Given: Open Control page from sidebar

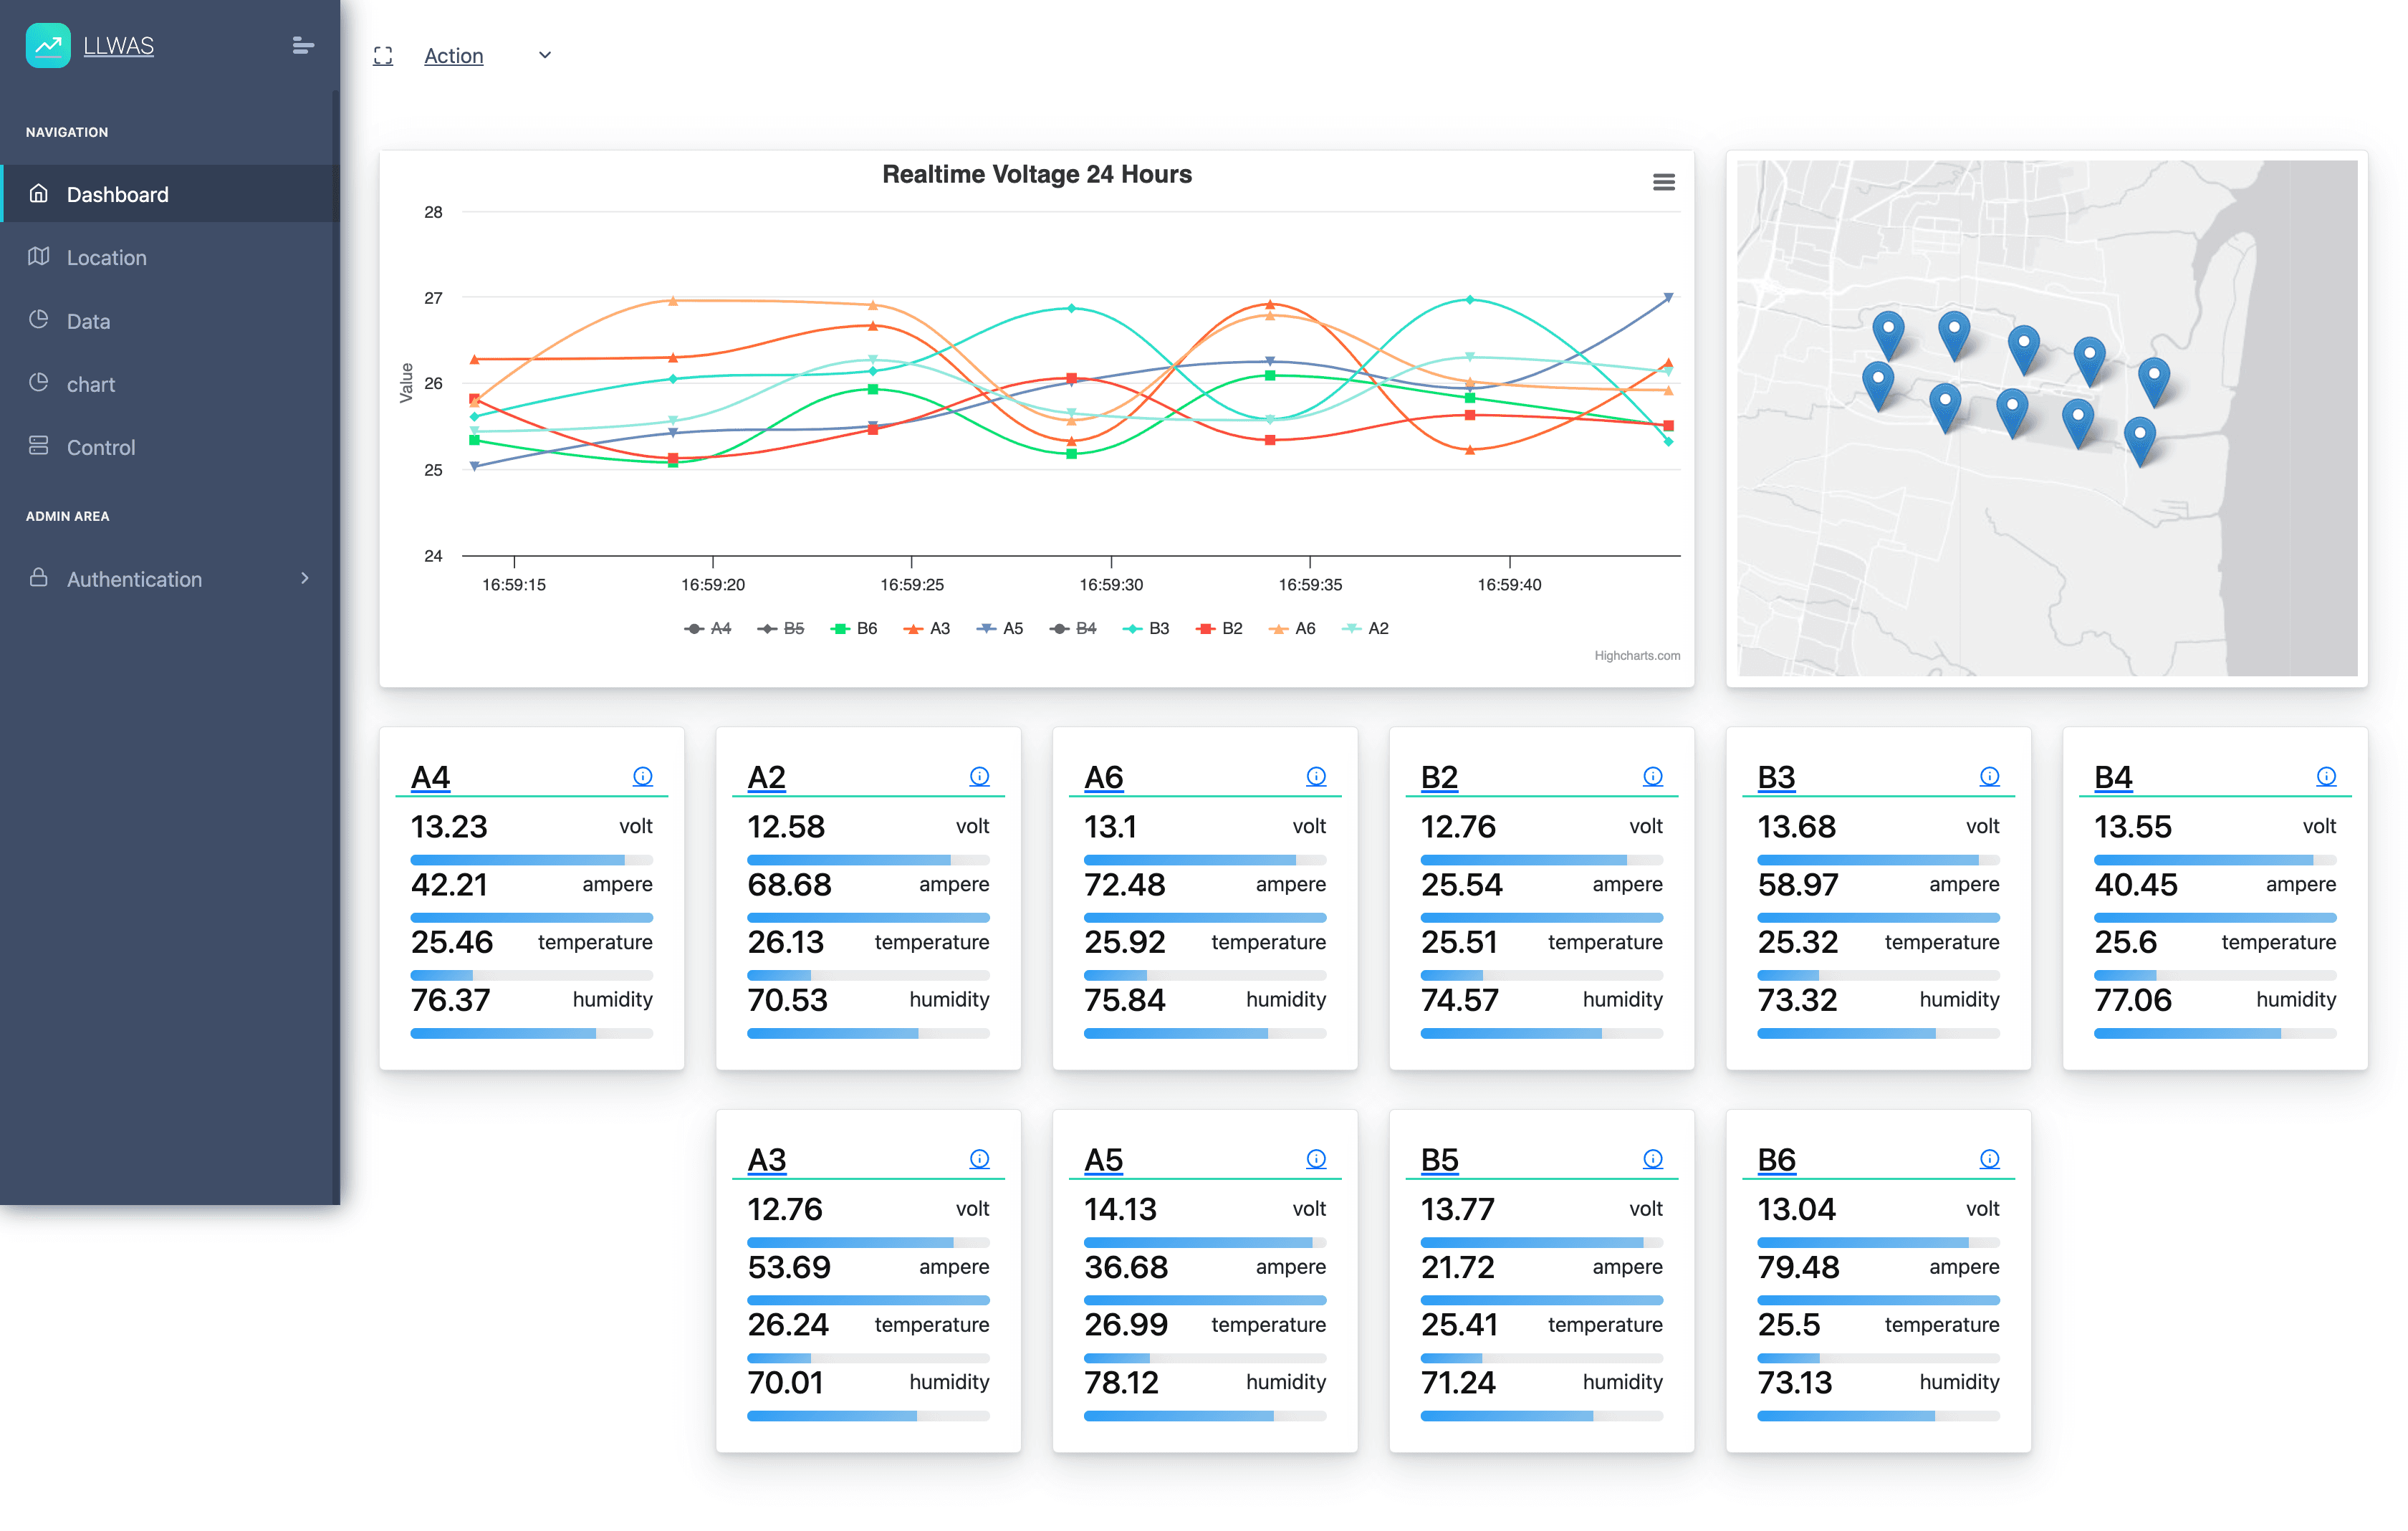Looking at the screenshot, I should point(170,447).
